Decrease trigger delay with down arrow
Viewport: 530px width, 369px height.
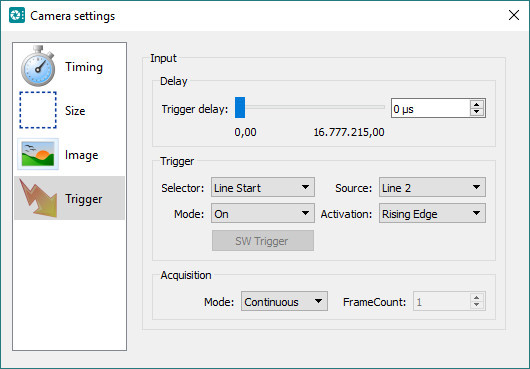(477, 112)
